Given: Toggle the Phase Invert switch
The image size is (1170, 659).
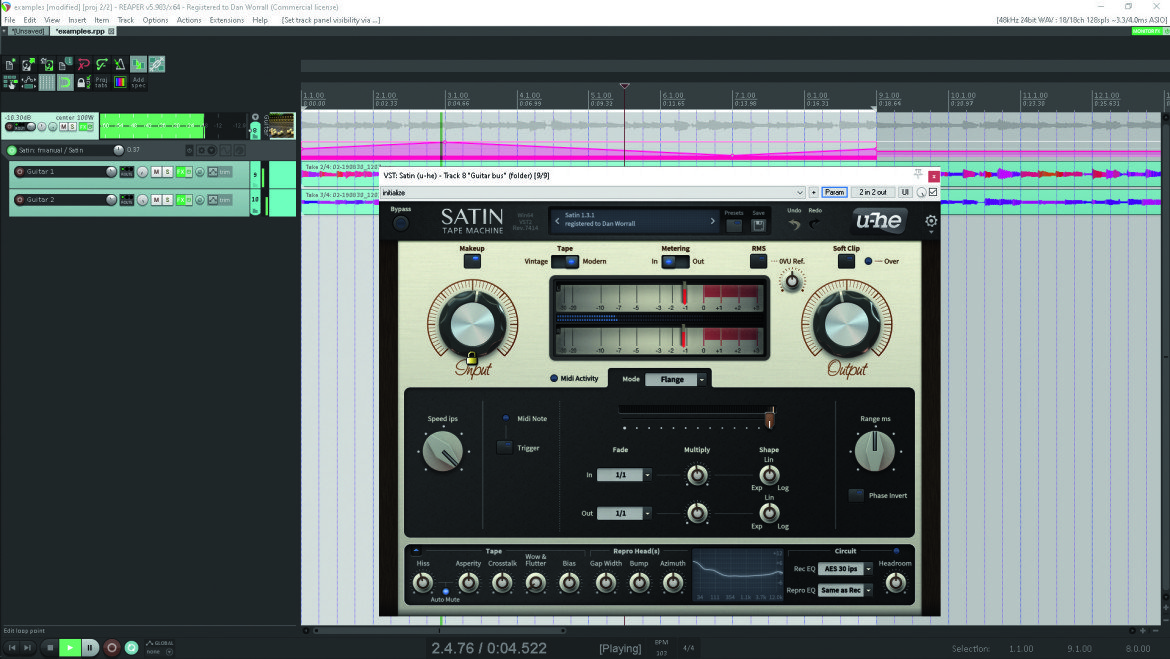Looking at the screenshot, I should click(x=856, y=495).
